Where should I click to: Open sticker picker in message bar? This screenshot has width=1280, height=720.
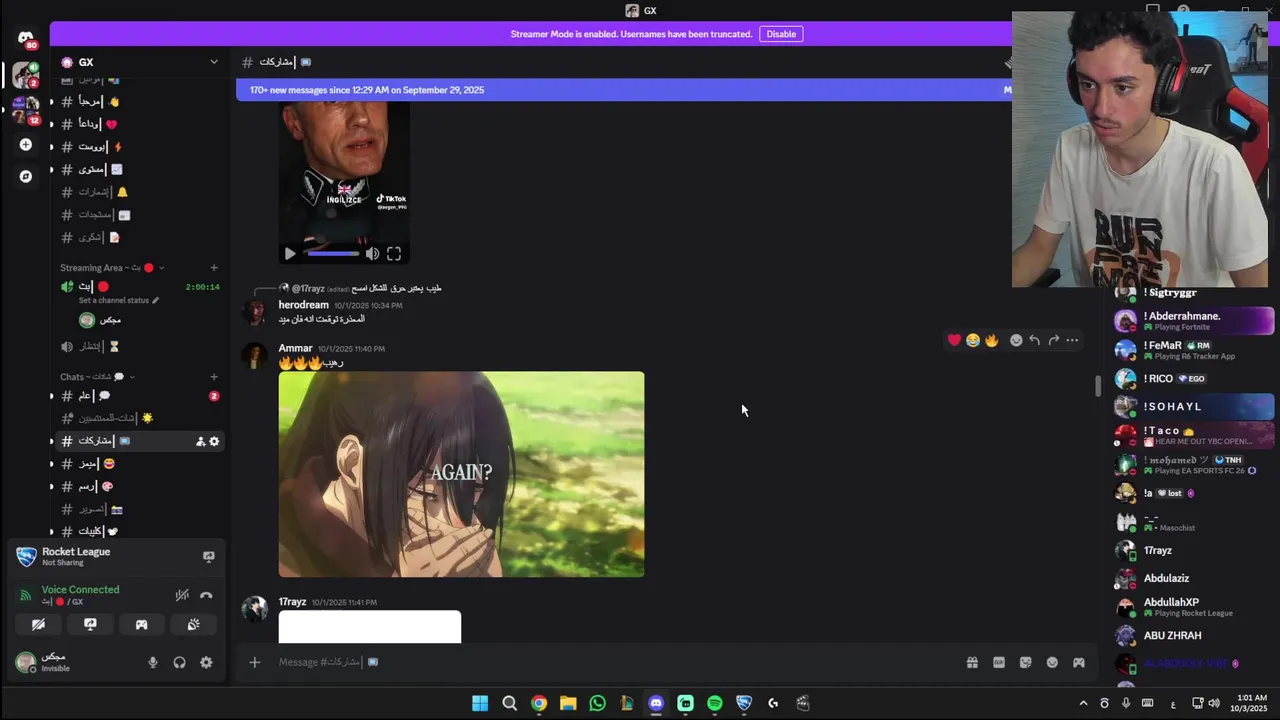[1025, 662]
